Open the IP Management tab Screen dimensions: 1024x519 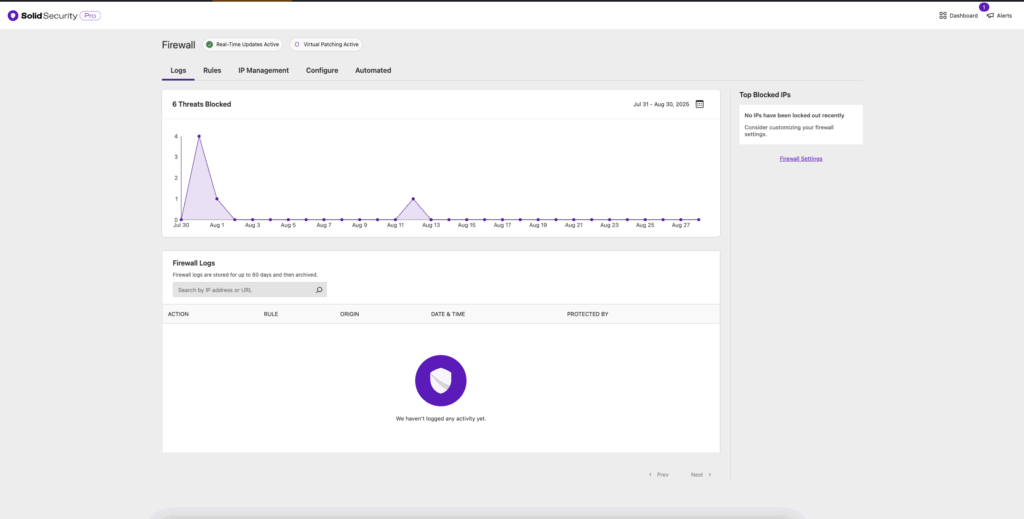(263, 71)
